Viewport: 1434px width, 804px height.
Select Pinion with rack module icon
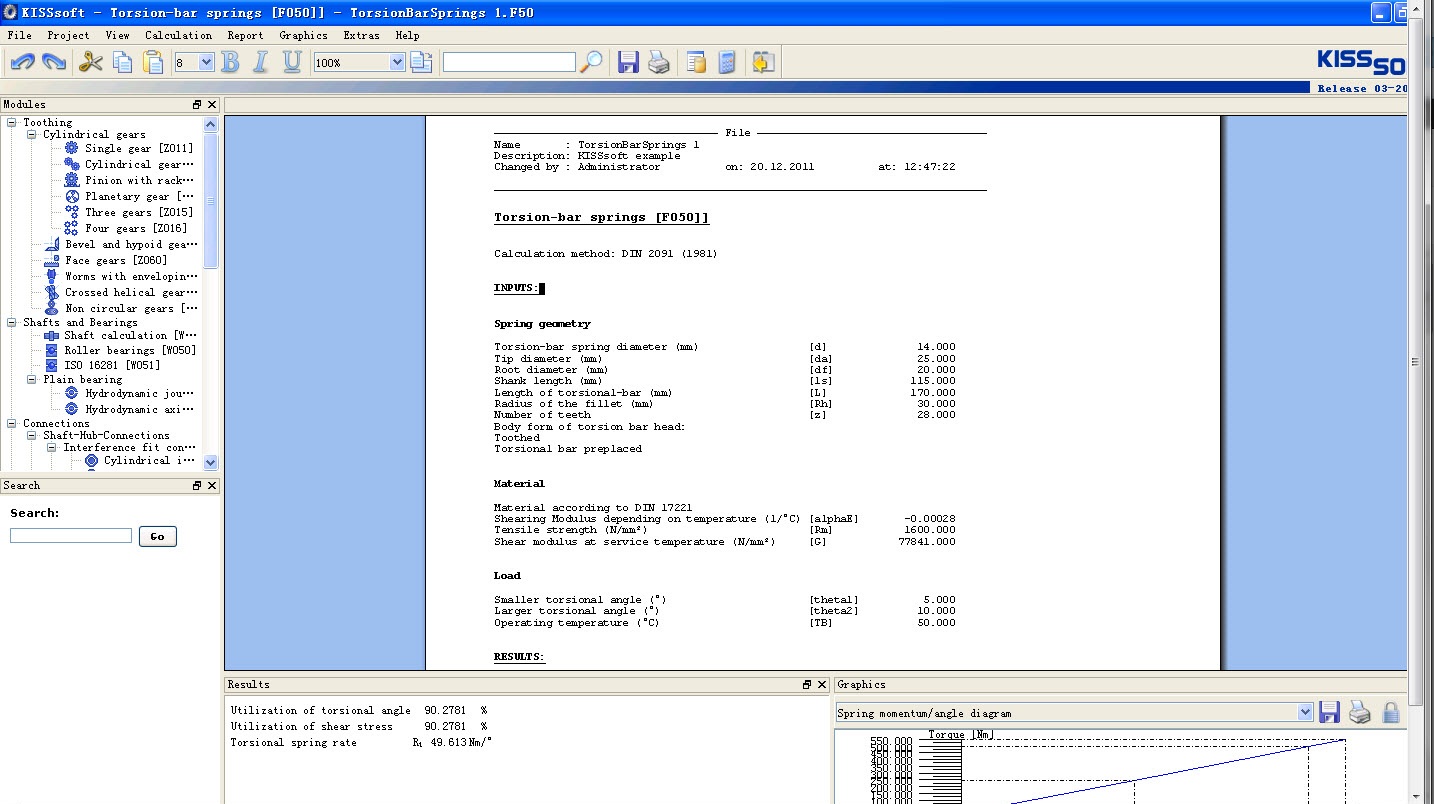coord(71,180)
